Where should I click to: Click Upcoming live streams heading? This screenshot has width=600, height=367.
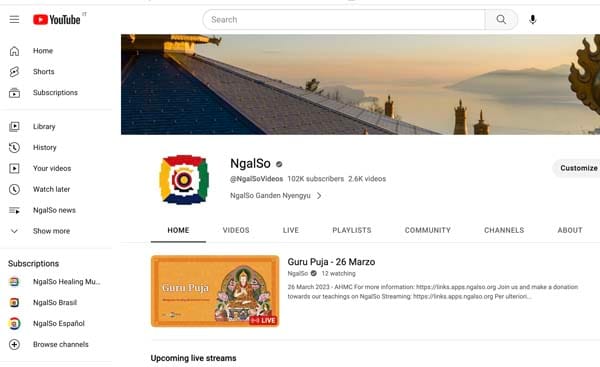click(193, 358)
